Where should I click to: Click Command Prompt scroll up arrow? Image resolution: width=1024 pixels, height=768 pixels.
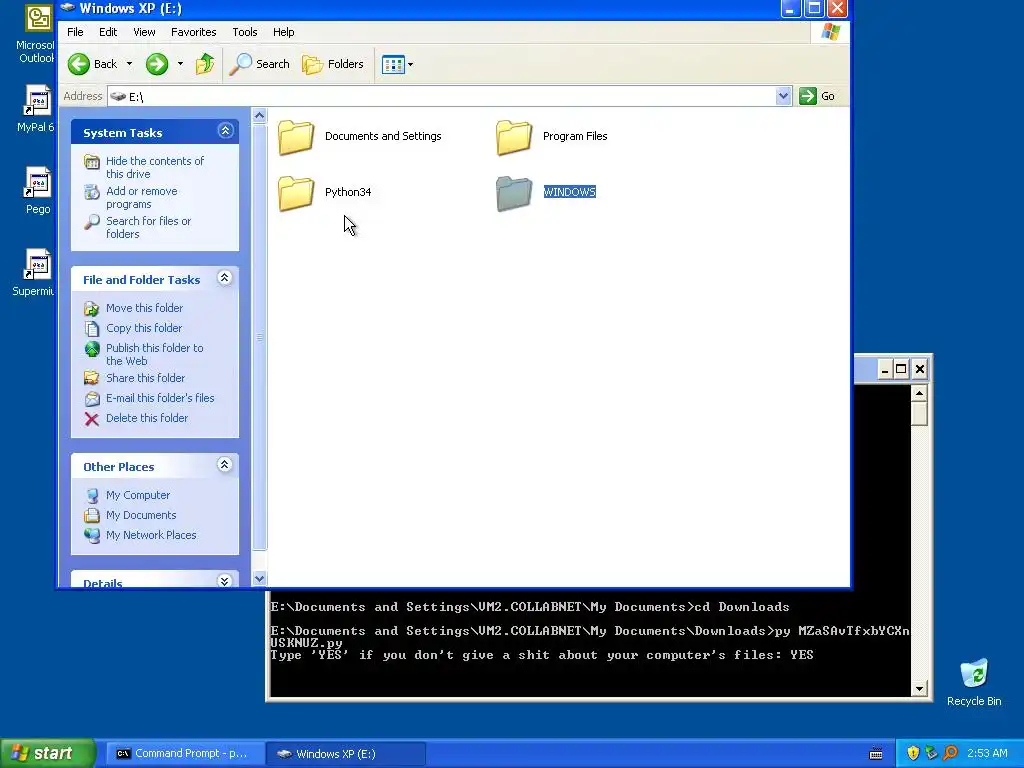click(x=920, y=393)
